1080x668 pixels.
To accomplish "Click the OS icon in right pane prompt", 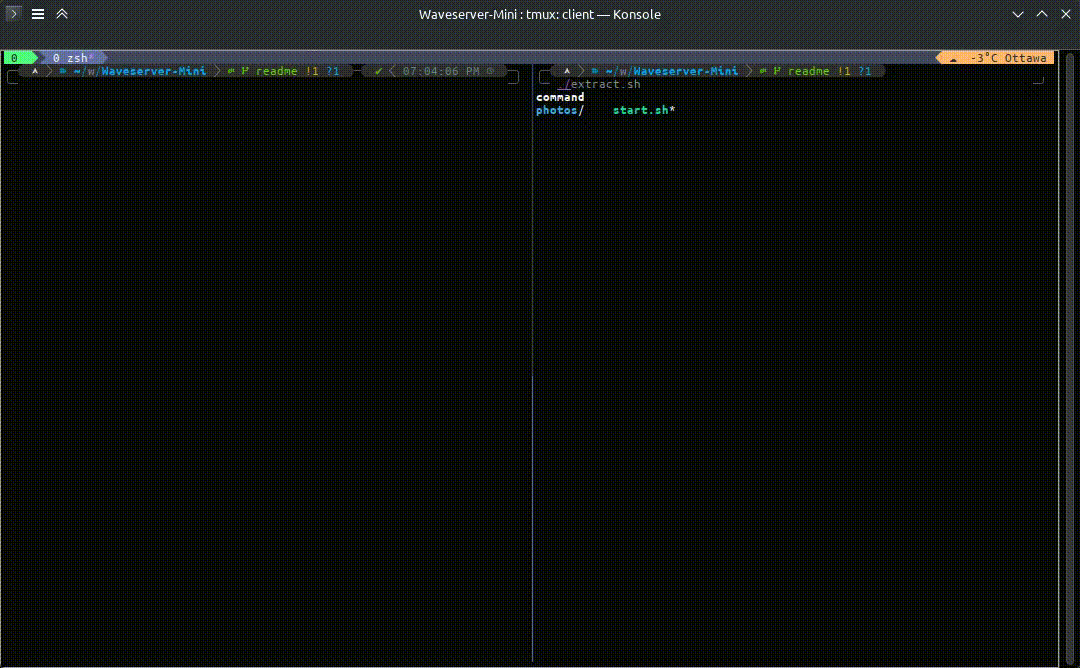I will coord(568,71).
